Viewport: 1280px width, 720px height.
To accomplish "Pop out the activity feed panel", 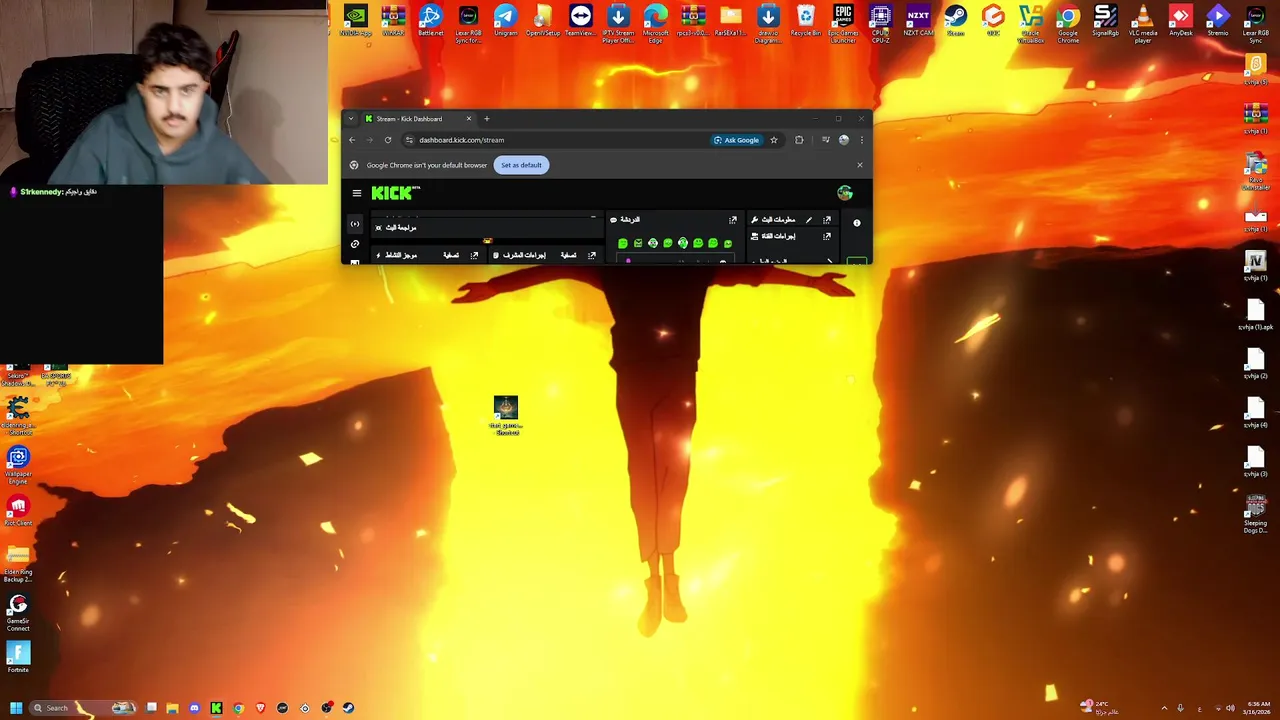I will pyautogui.click(x=475, y=256).
